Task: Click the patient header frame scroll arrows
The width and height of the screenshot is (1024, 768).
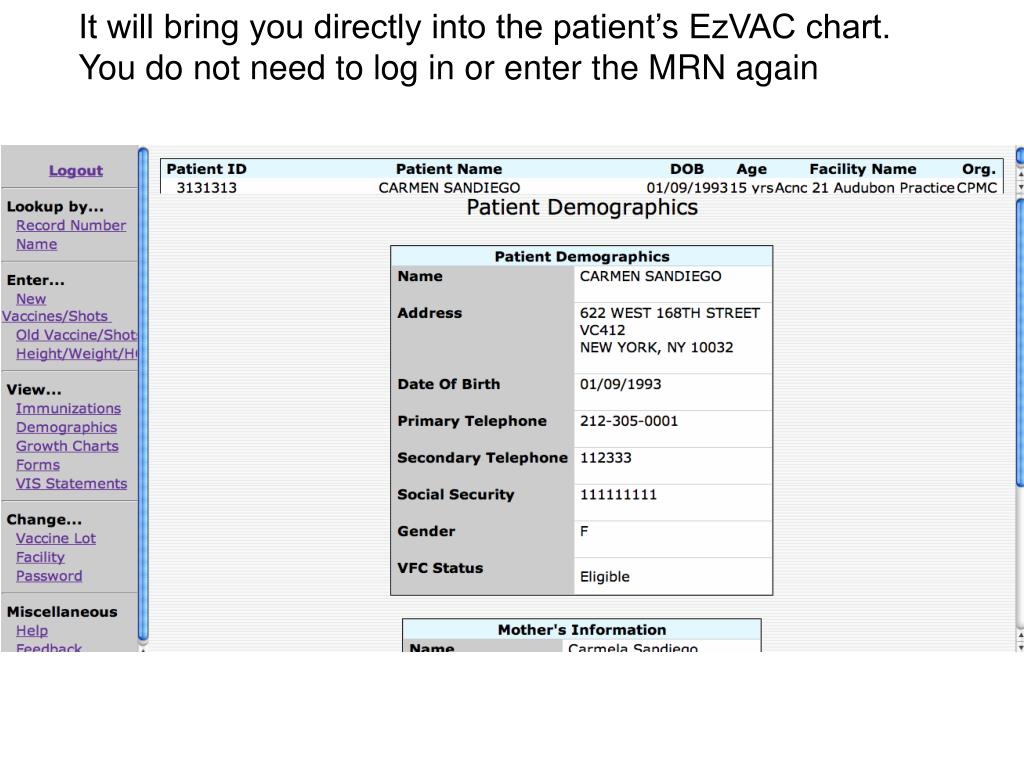Action: (x=1019, y=180)
